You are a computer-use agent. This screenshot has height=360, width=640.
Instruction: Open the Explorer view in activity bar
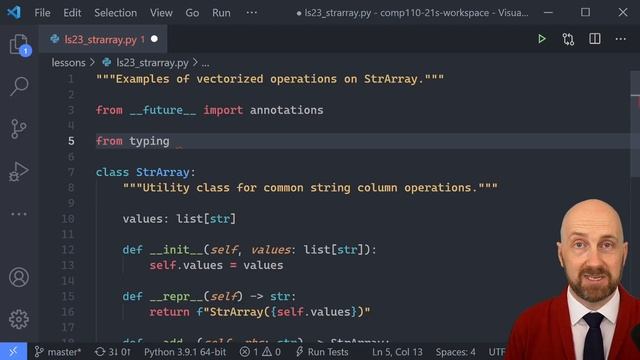pos(19,44)
